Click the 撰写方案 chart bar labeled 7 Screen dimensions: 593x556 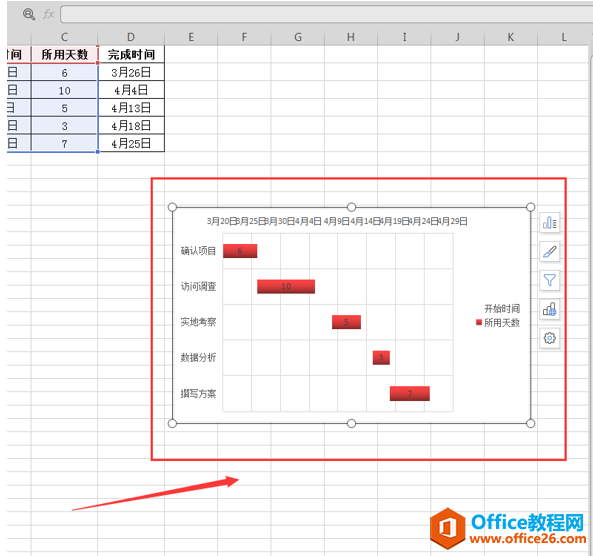coord(410,393)
